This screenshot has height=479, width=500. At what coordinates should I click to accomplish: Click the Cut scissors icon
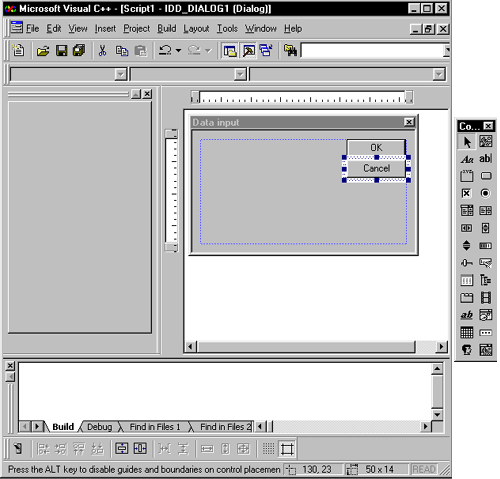click(102, 51)
